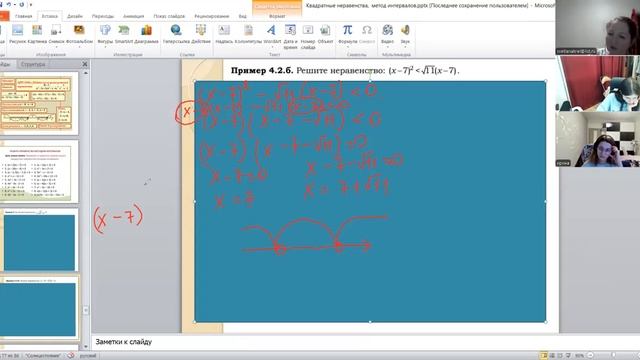The width and height of the screenshot is (640, 360).
Task: Open the Формат contextual tab
Action: click(277, 16)
